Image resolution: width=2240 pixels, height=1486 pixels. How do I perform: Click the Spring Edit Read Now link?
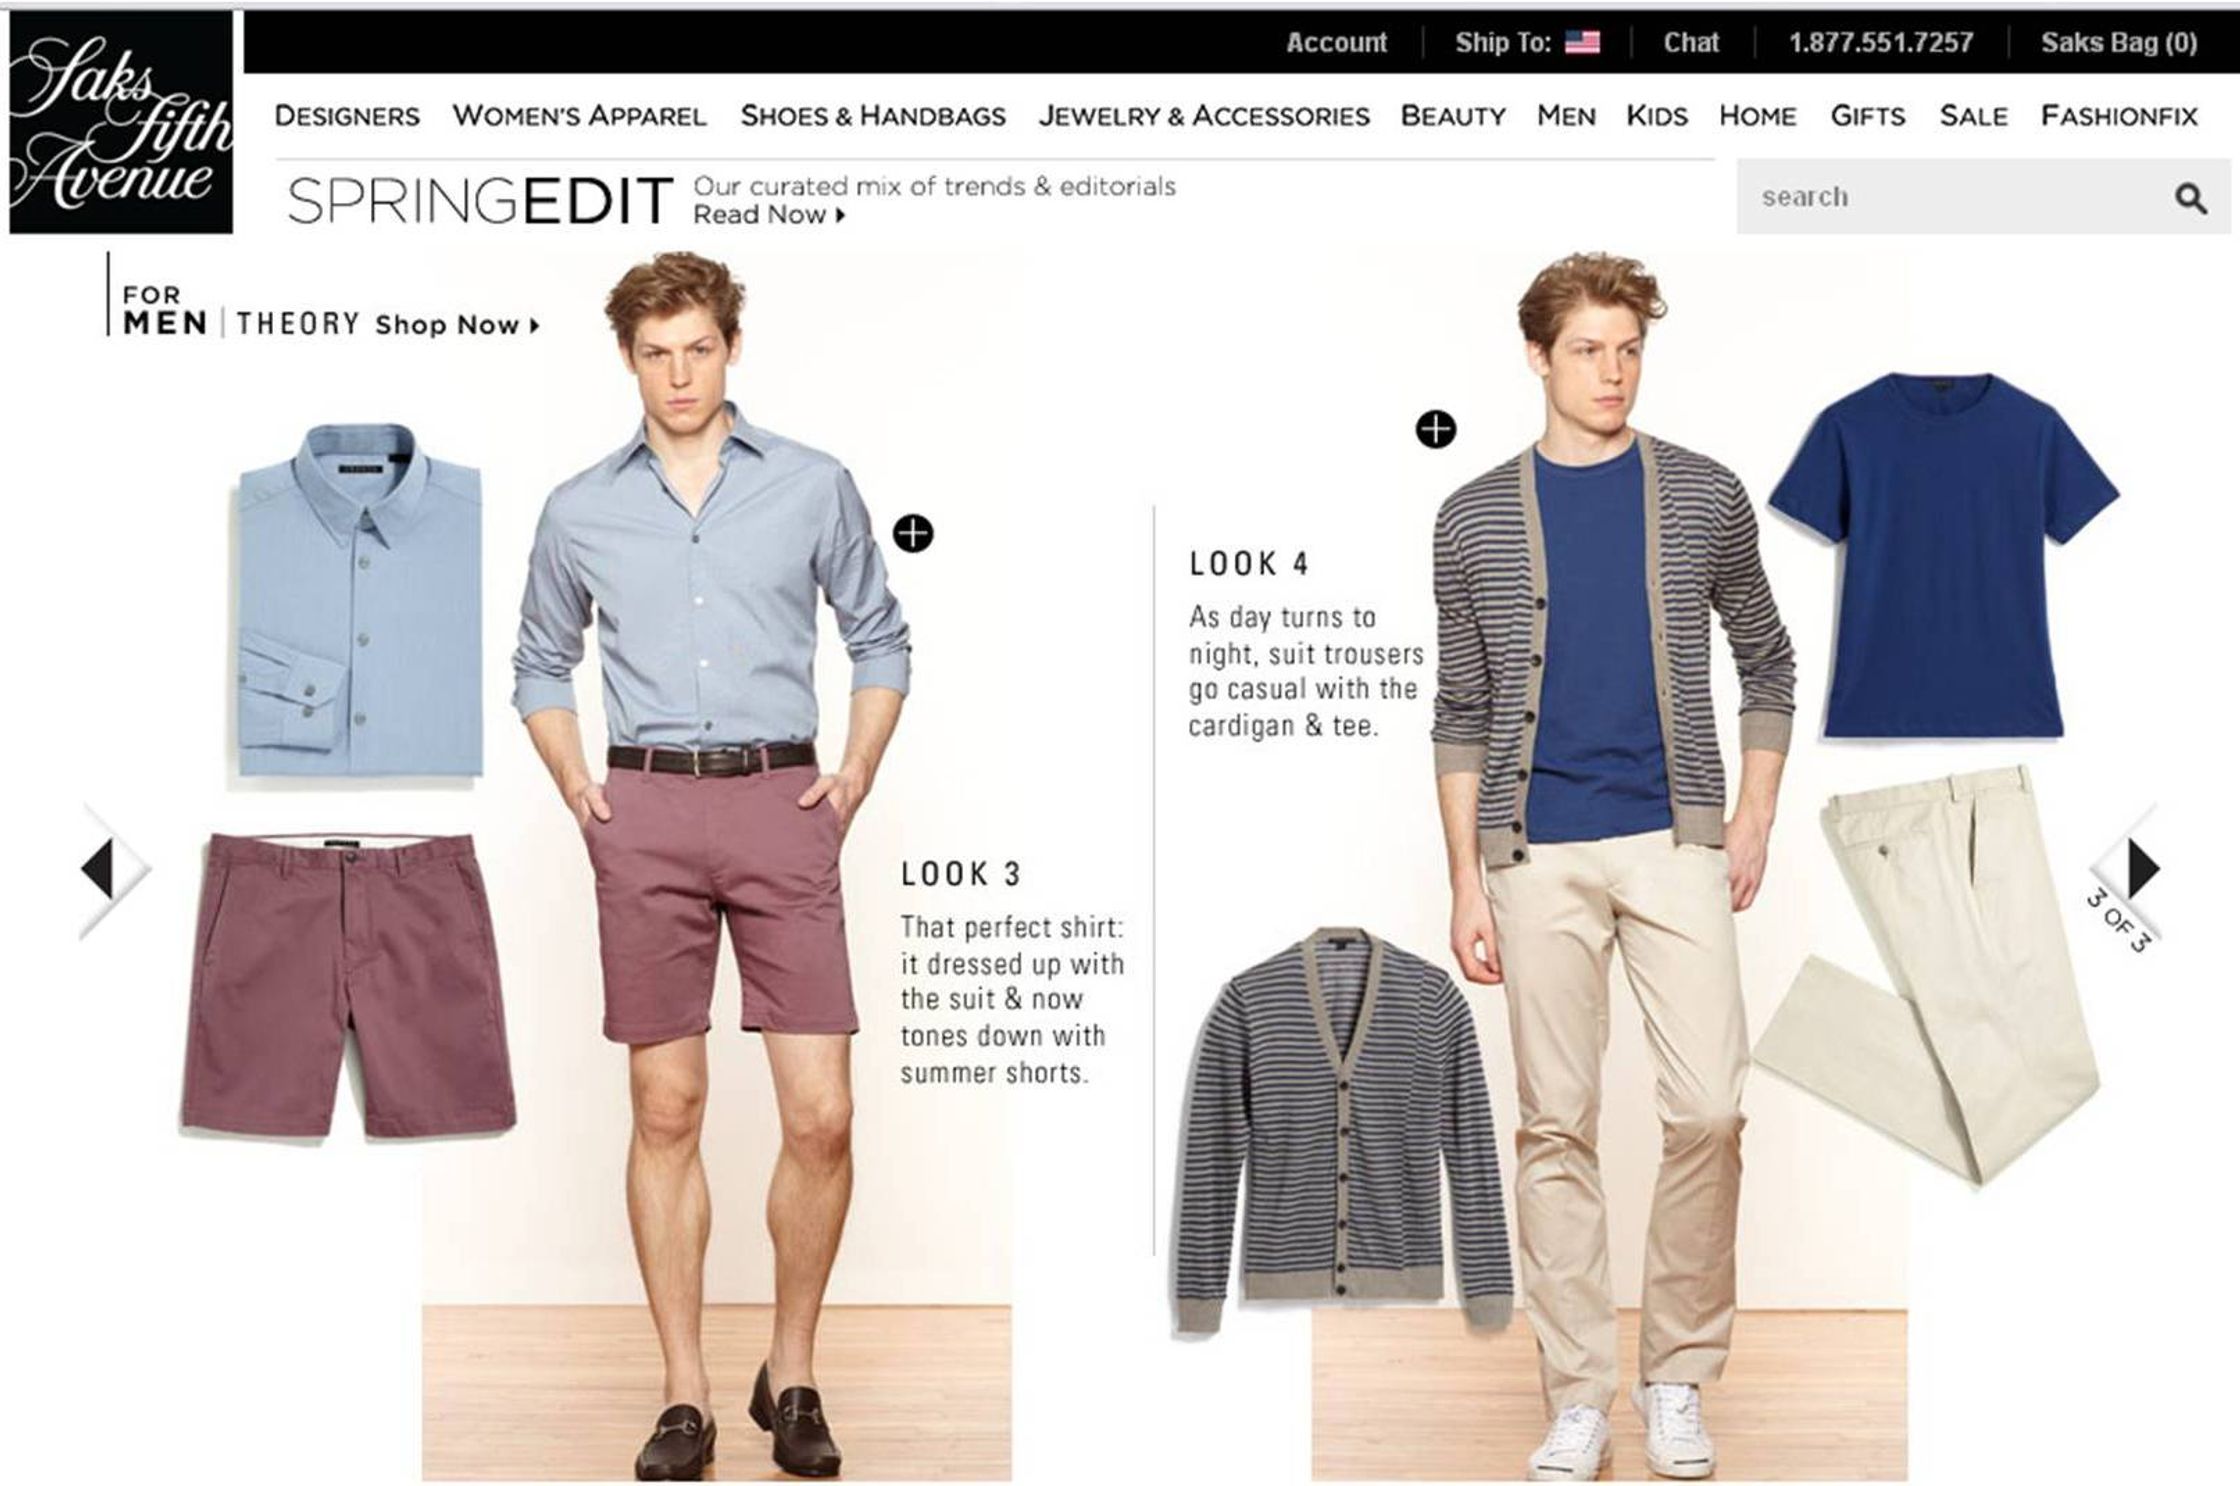tap(769, 214)
